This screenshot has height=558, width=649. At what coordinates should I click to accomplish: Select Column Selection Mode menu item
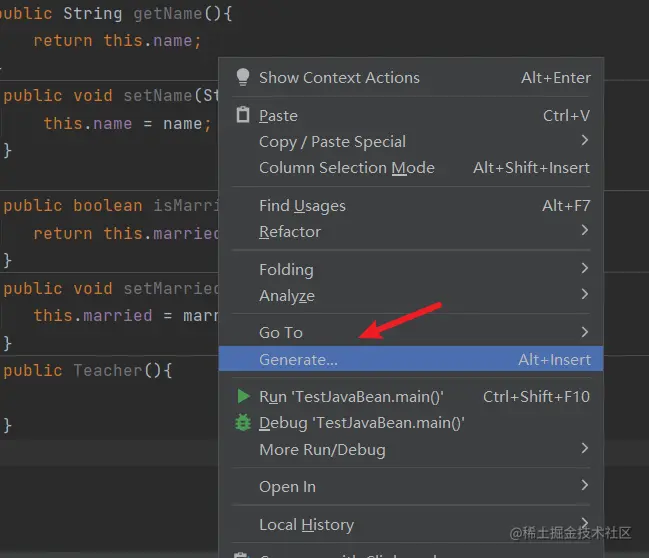411,168
